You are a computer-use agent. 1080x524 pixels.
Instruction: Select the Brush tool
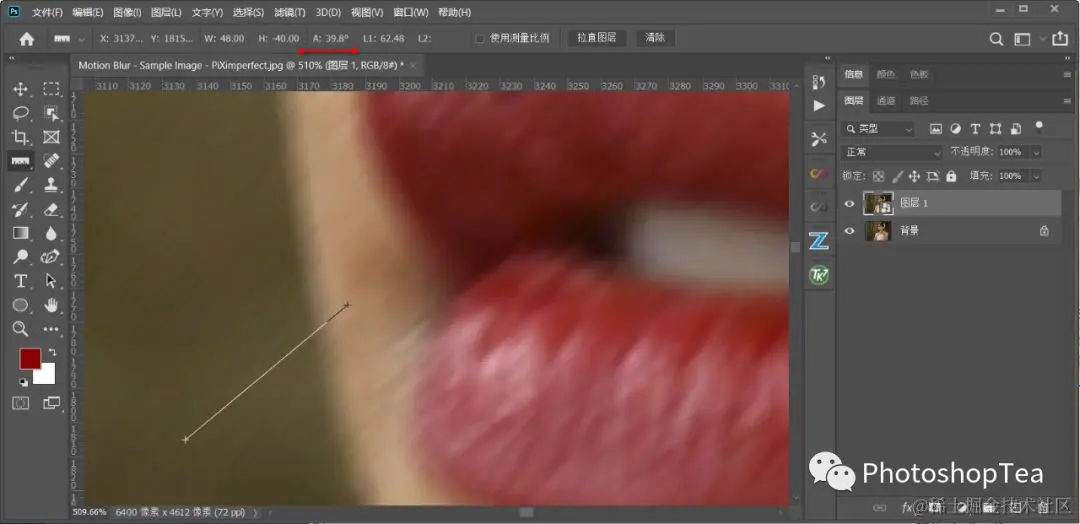pyautogui.click(x=21, y=185)
